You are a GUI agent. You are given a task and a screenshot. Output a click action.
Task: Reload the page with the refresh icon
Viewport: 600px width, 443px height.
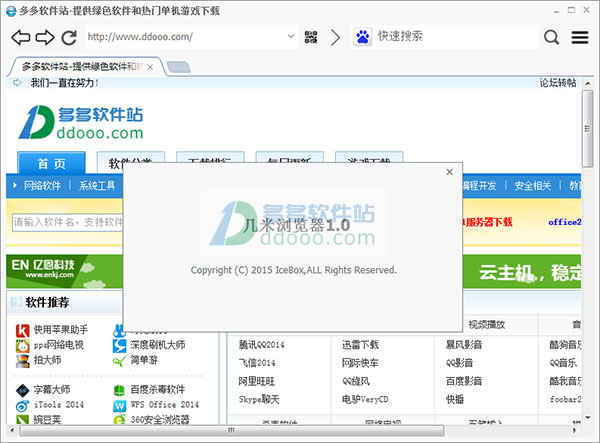pyautogui.click(x=69, y=37)
